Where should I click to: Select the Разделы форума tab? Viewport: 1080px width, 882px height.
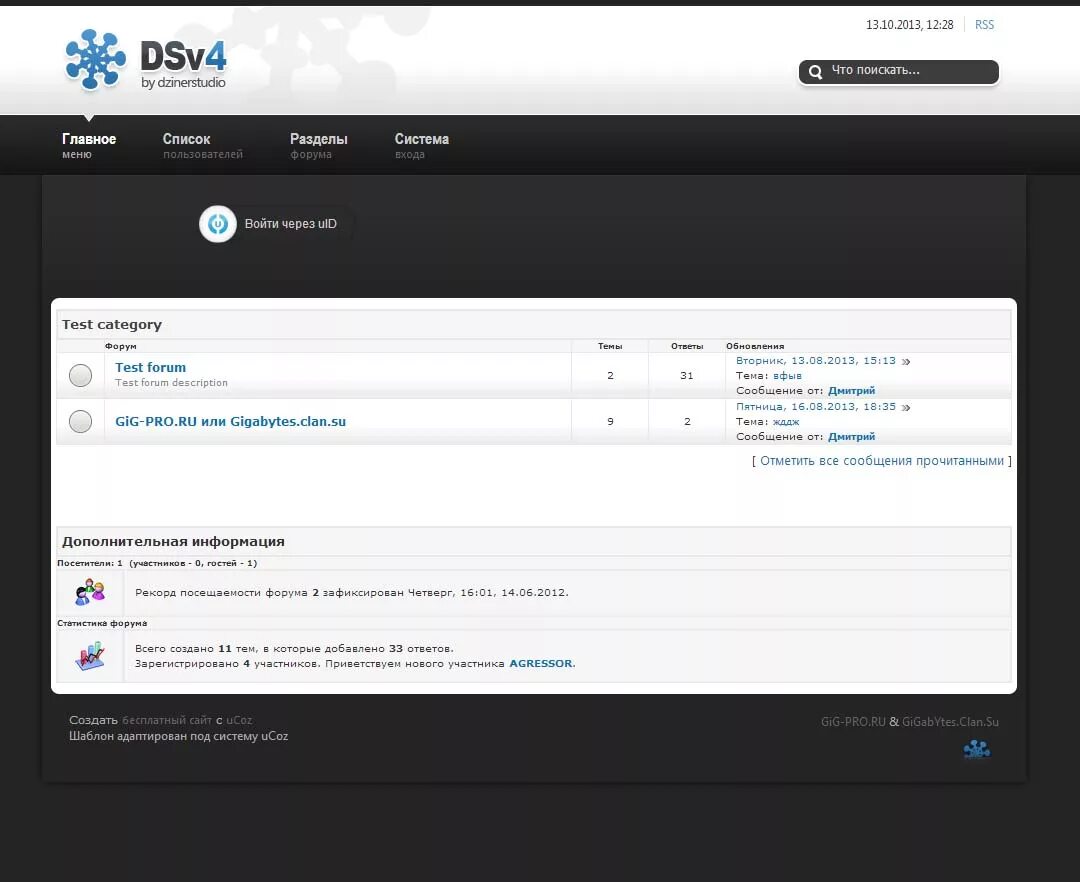[319, 144]
